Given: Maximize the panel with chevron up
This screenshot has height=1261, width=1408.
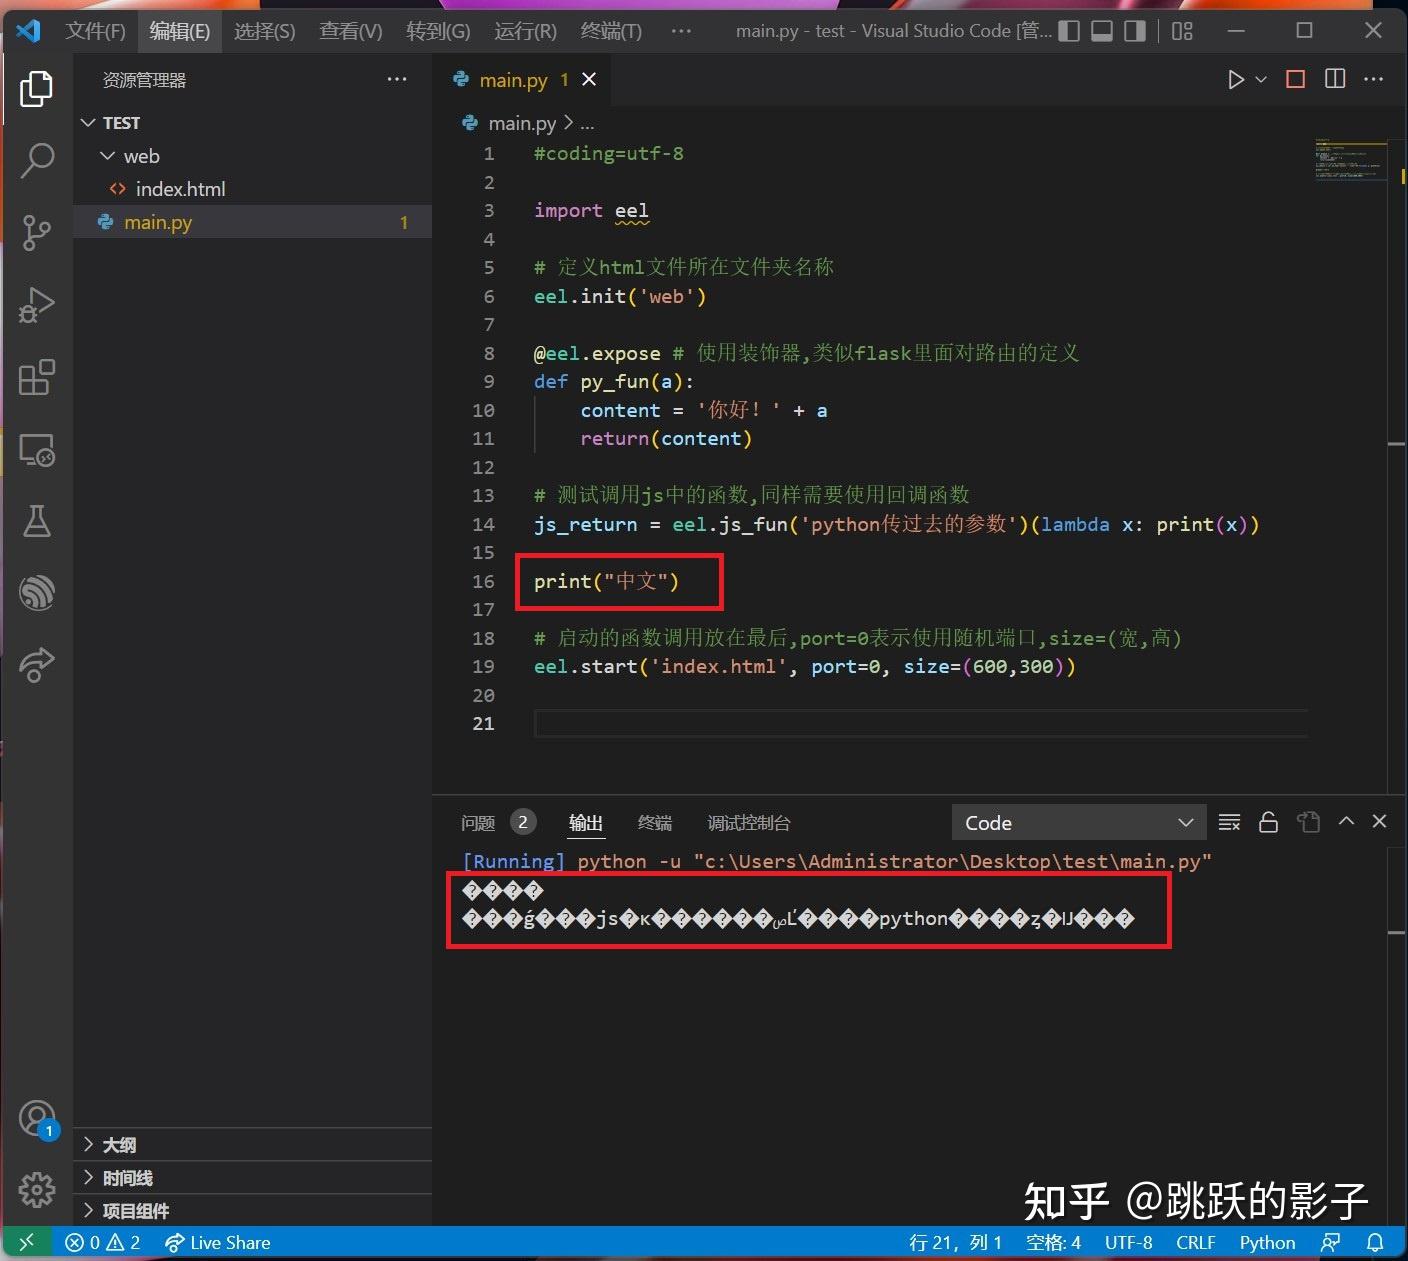Looking at the screenshot, I should pos(1346,821).
